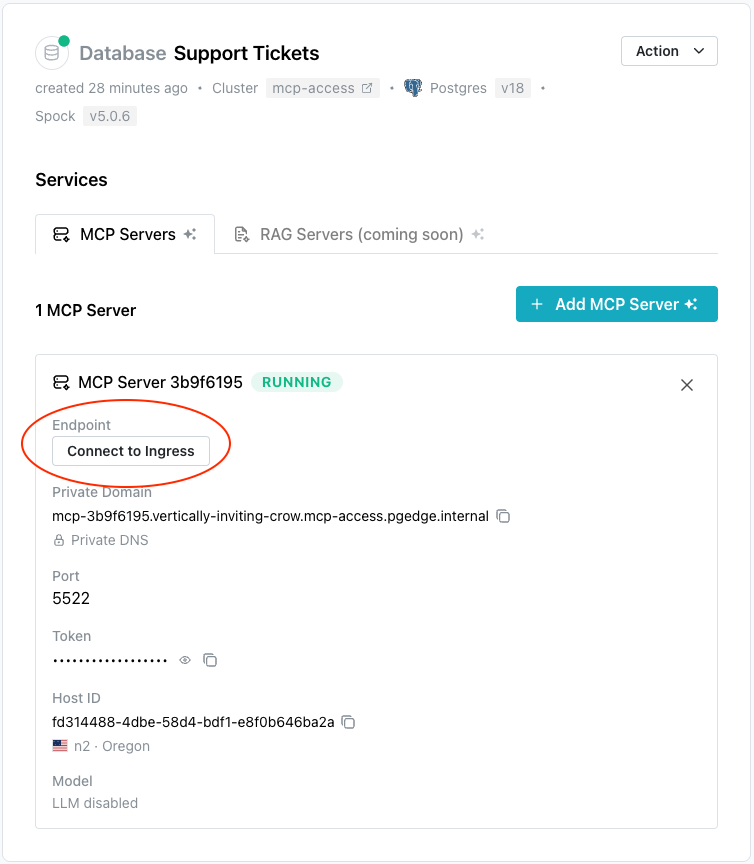
Task: Click the database avatar icon in the header
Action: point(50,52)
